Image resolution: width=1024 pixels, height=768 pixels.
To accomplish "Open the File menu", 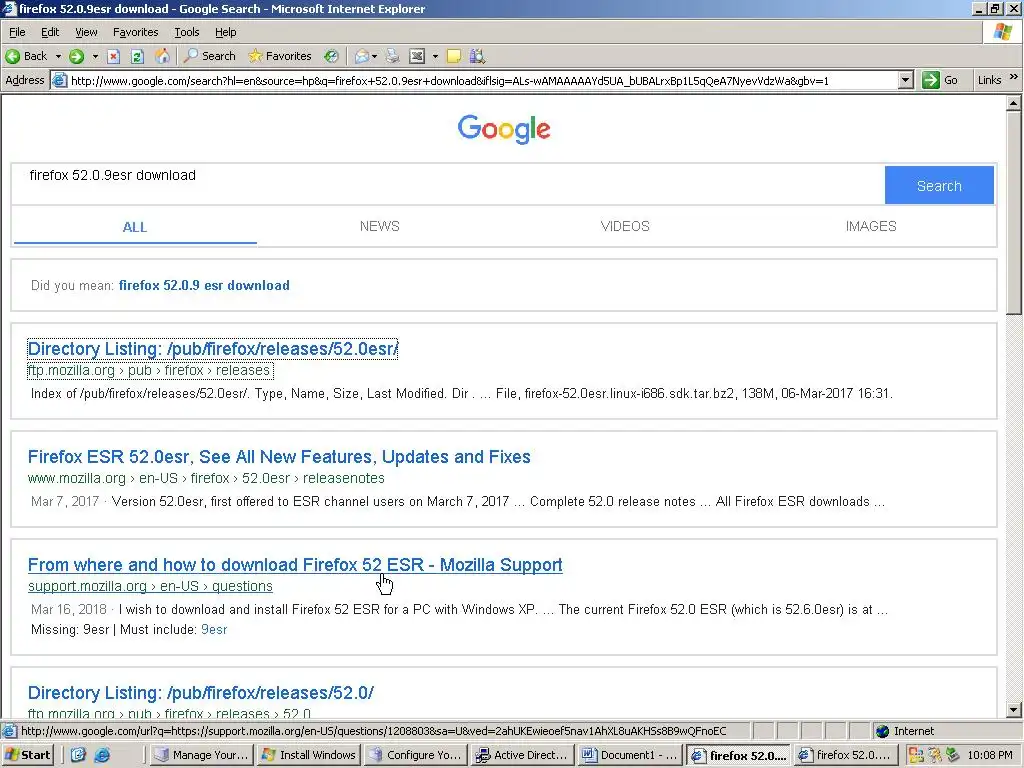I will coord(17,32).
